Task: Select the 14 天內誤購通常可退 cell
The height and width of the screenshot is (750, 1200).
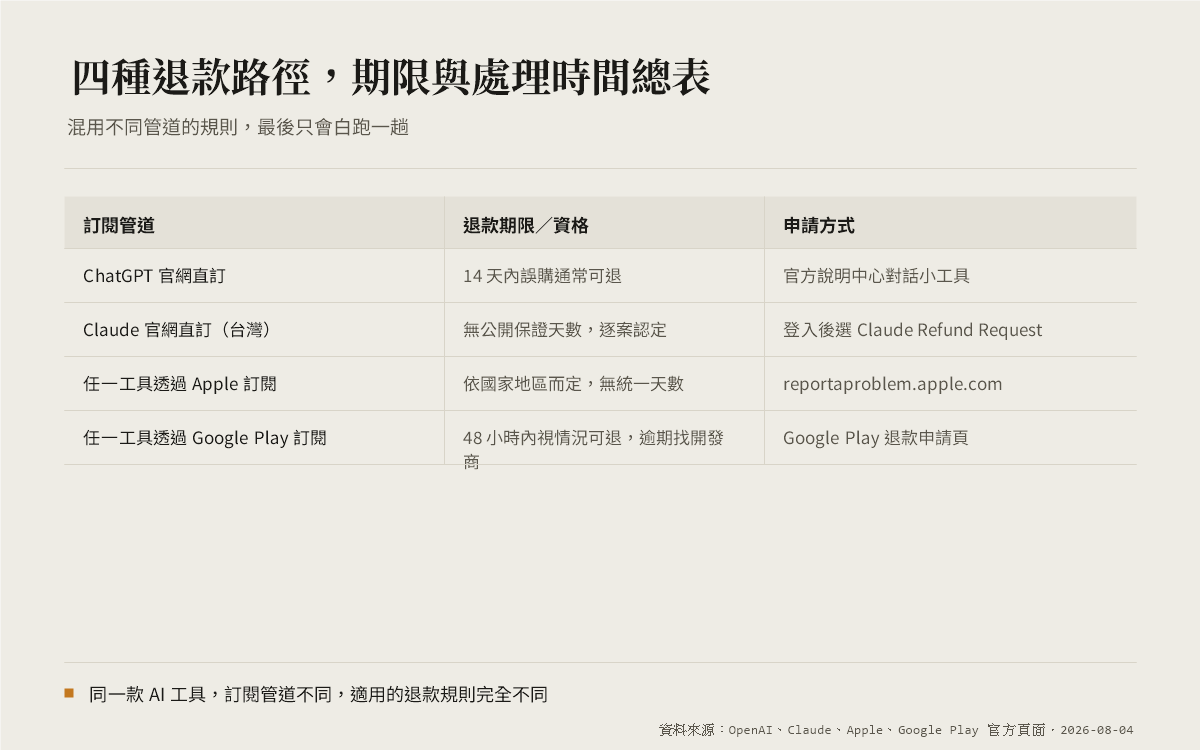Action: (604, 276)
